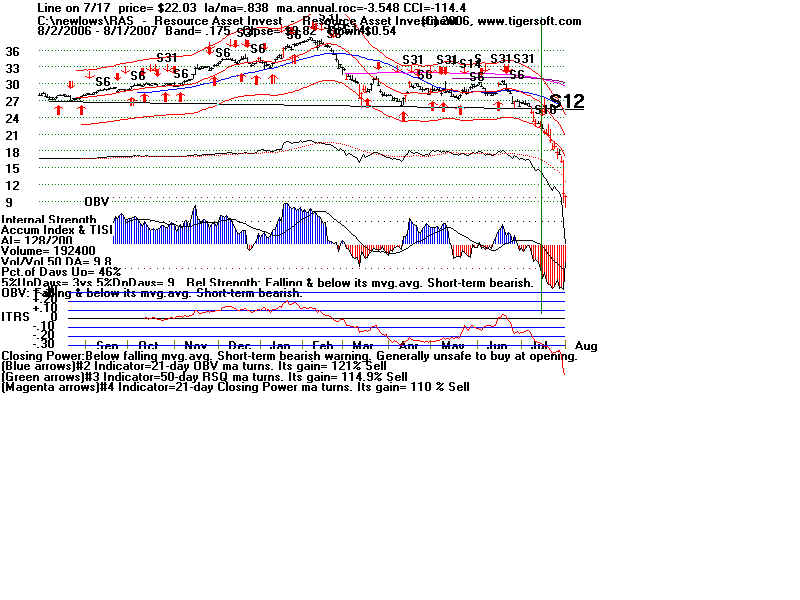Open the www.tigersoft.com address text
The height and width of the screenshot is (600, 800).
pos(529,21)
